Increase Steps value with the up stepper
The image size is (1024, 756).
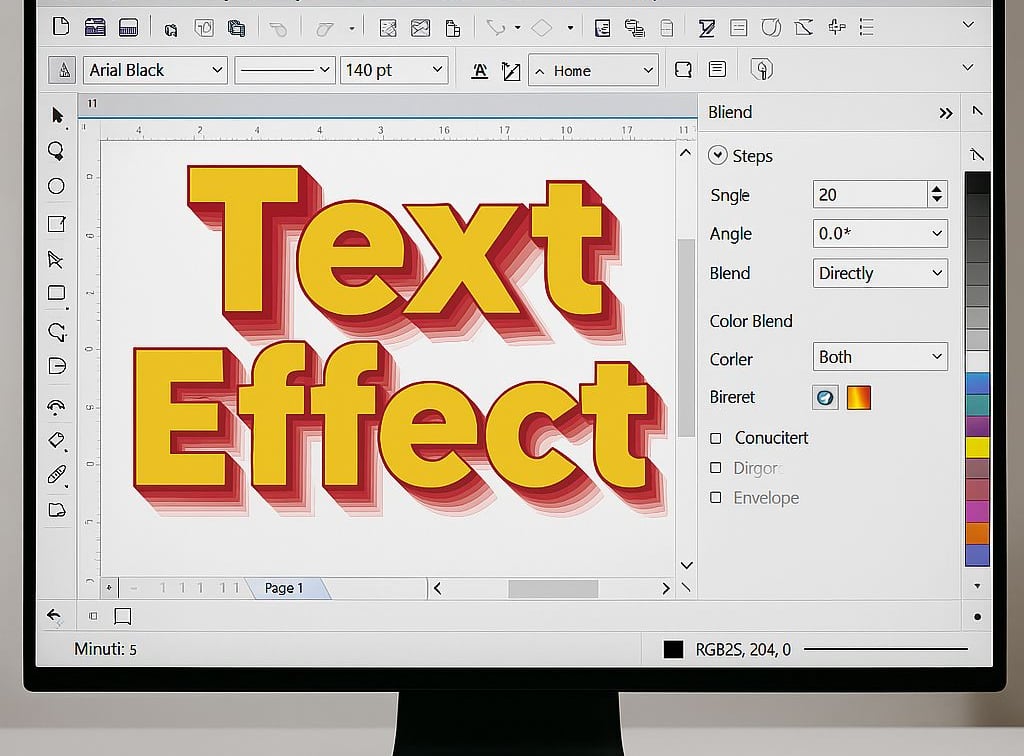(937, 189)
